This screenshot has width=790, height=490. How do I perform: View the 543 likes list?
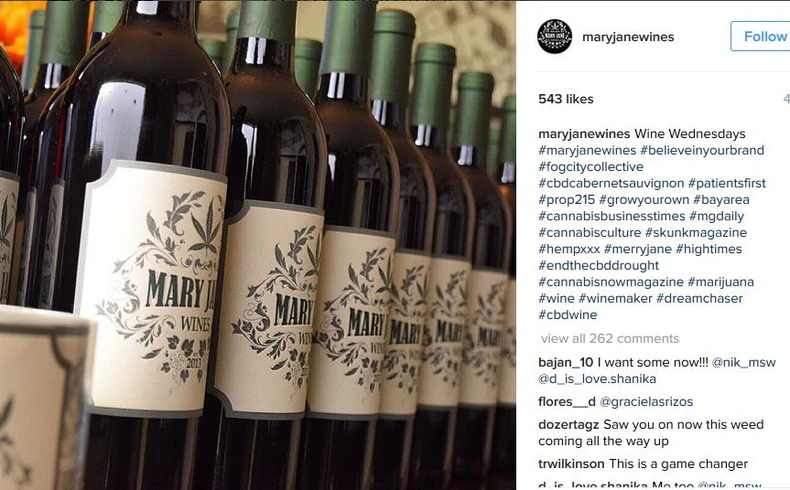point(566,99)
